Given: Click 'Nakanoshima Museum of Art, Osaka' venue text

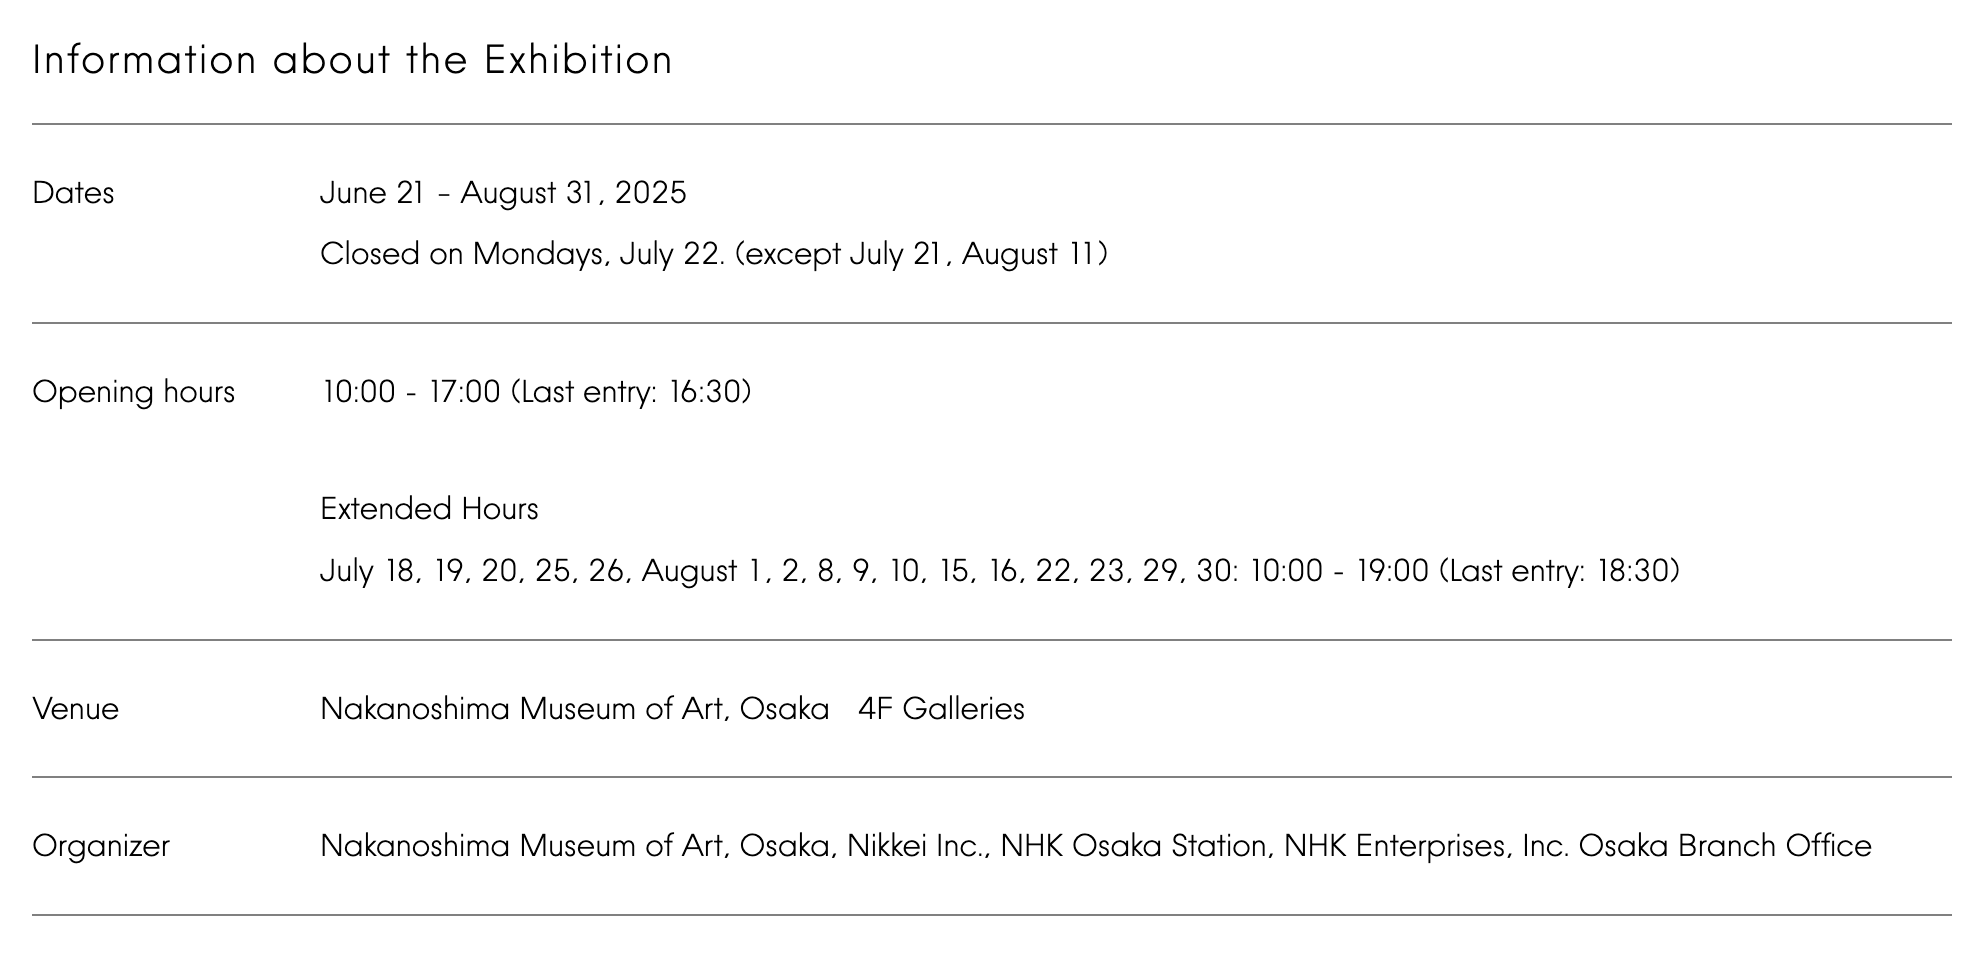Looking at the screenshot, I should pyautogui.click(x=575, y=709).
